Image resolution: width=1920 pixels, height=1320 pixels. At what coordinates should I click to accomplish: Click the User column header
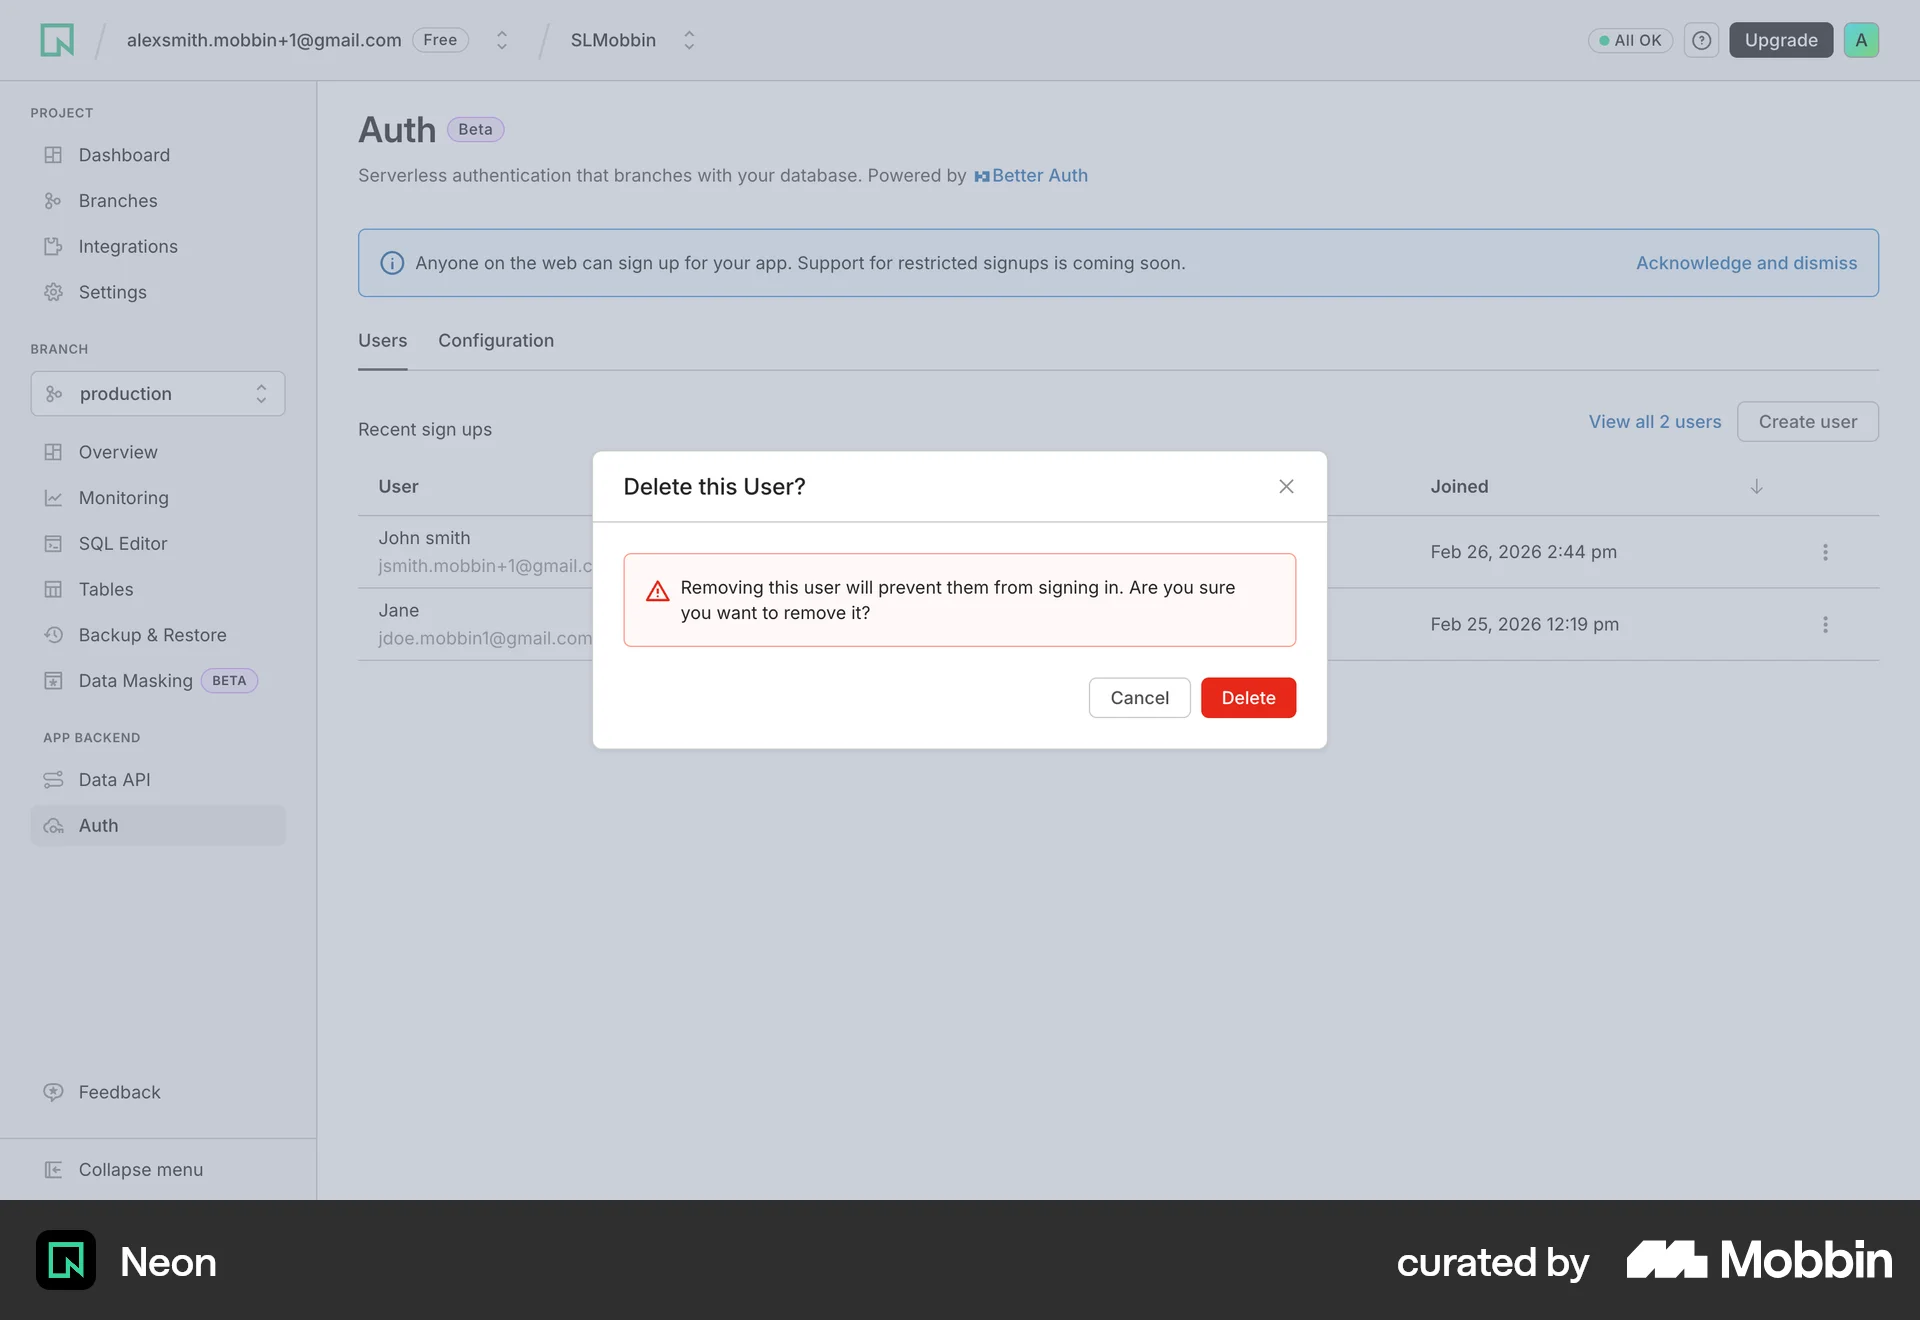point(398,486)
